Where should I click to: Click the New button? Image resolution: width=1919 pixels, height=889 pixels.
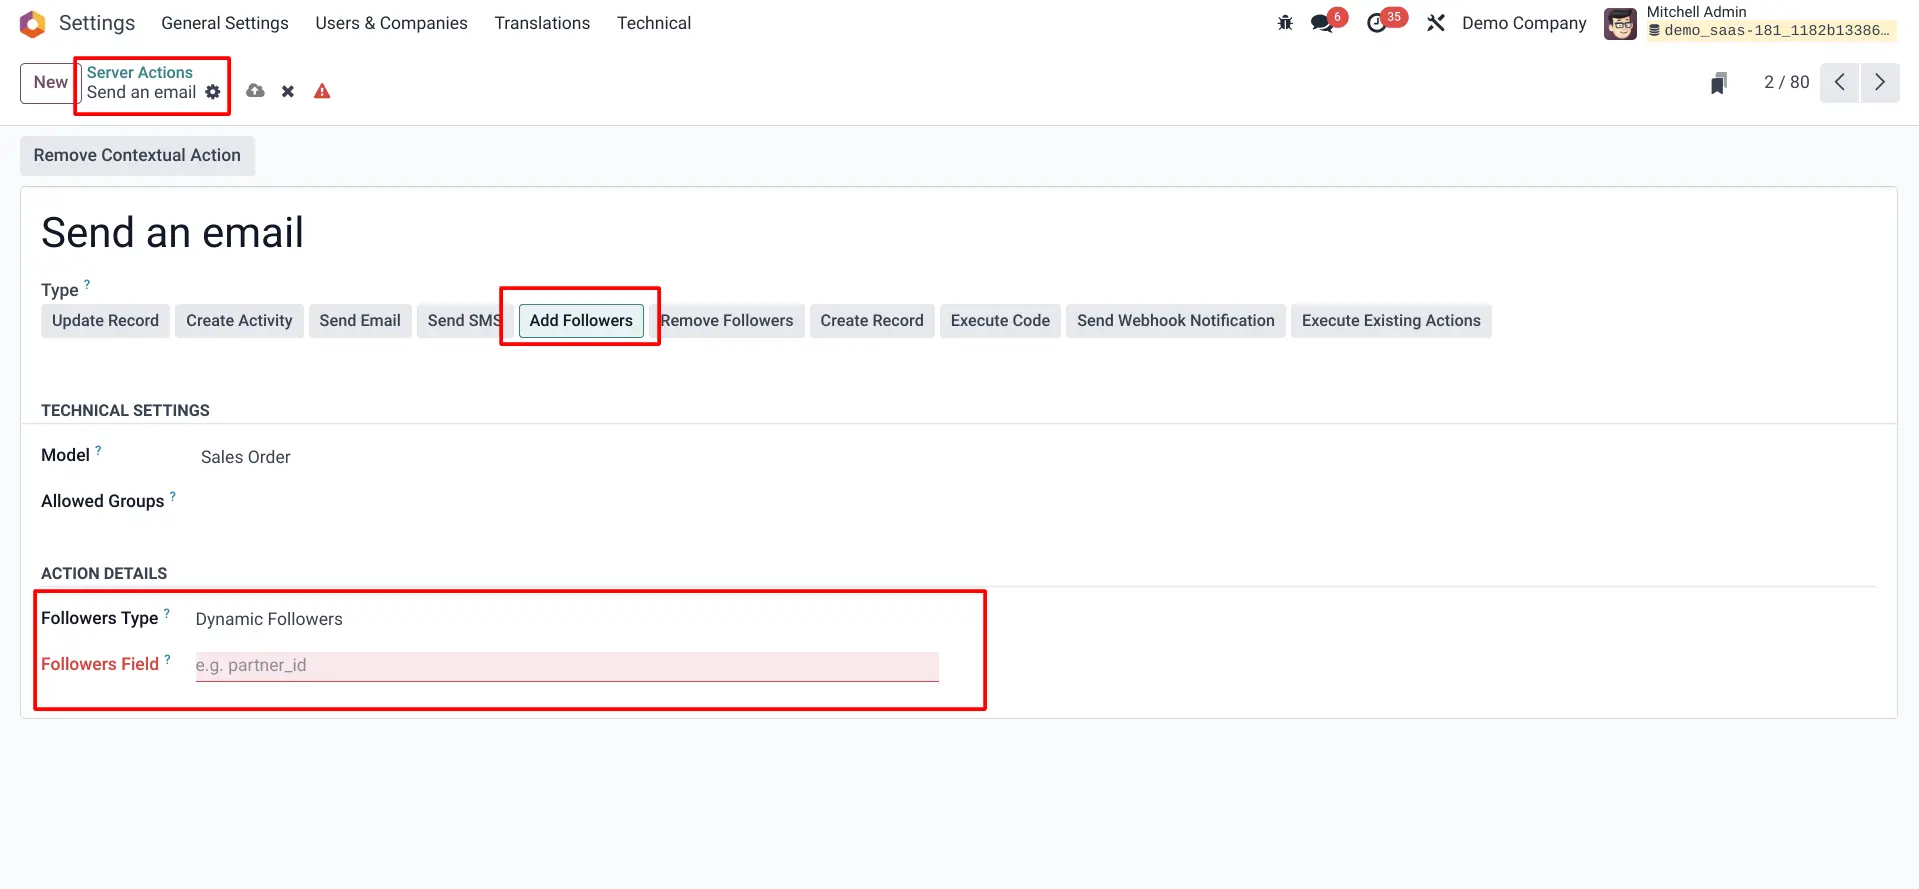50,83
